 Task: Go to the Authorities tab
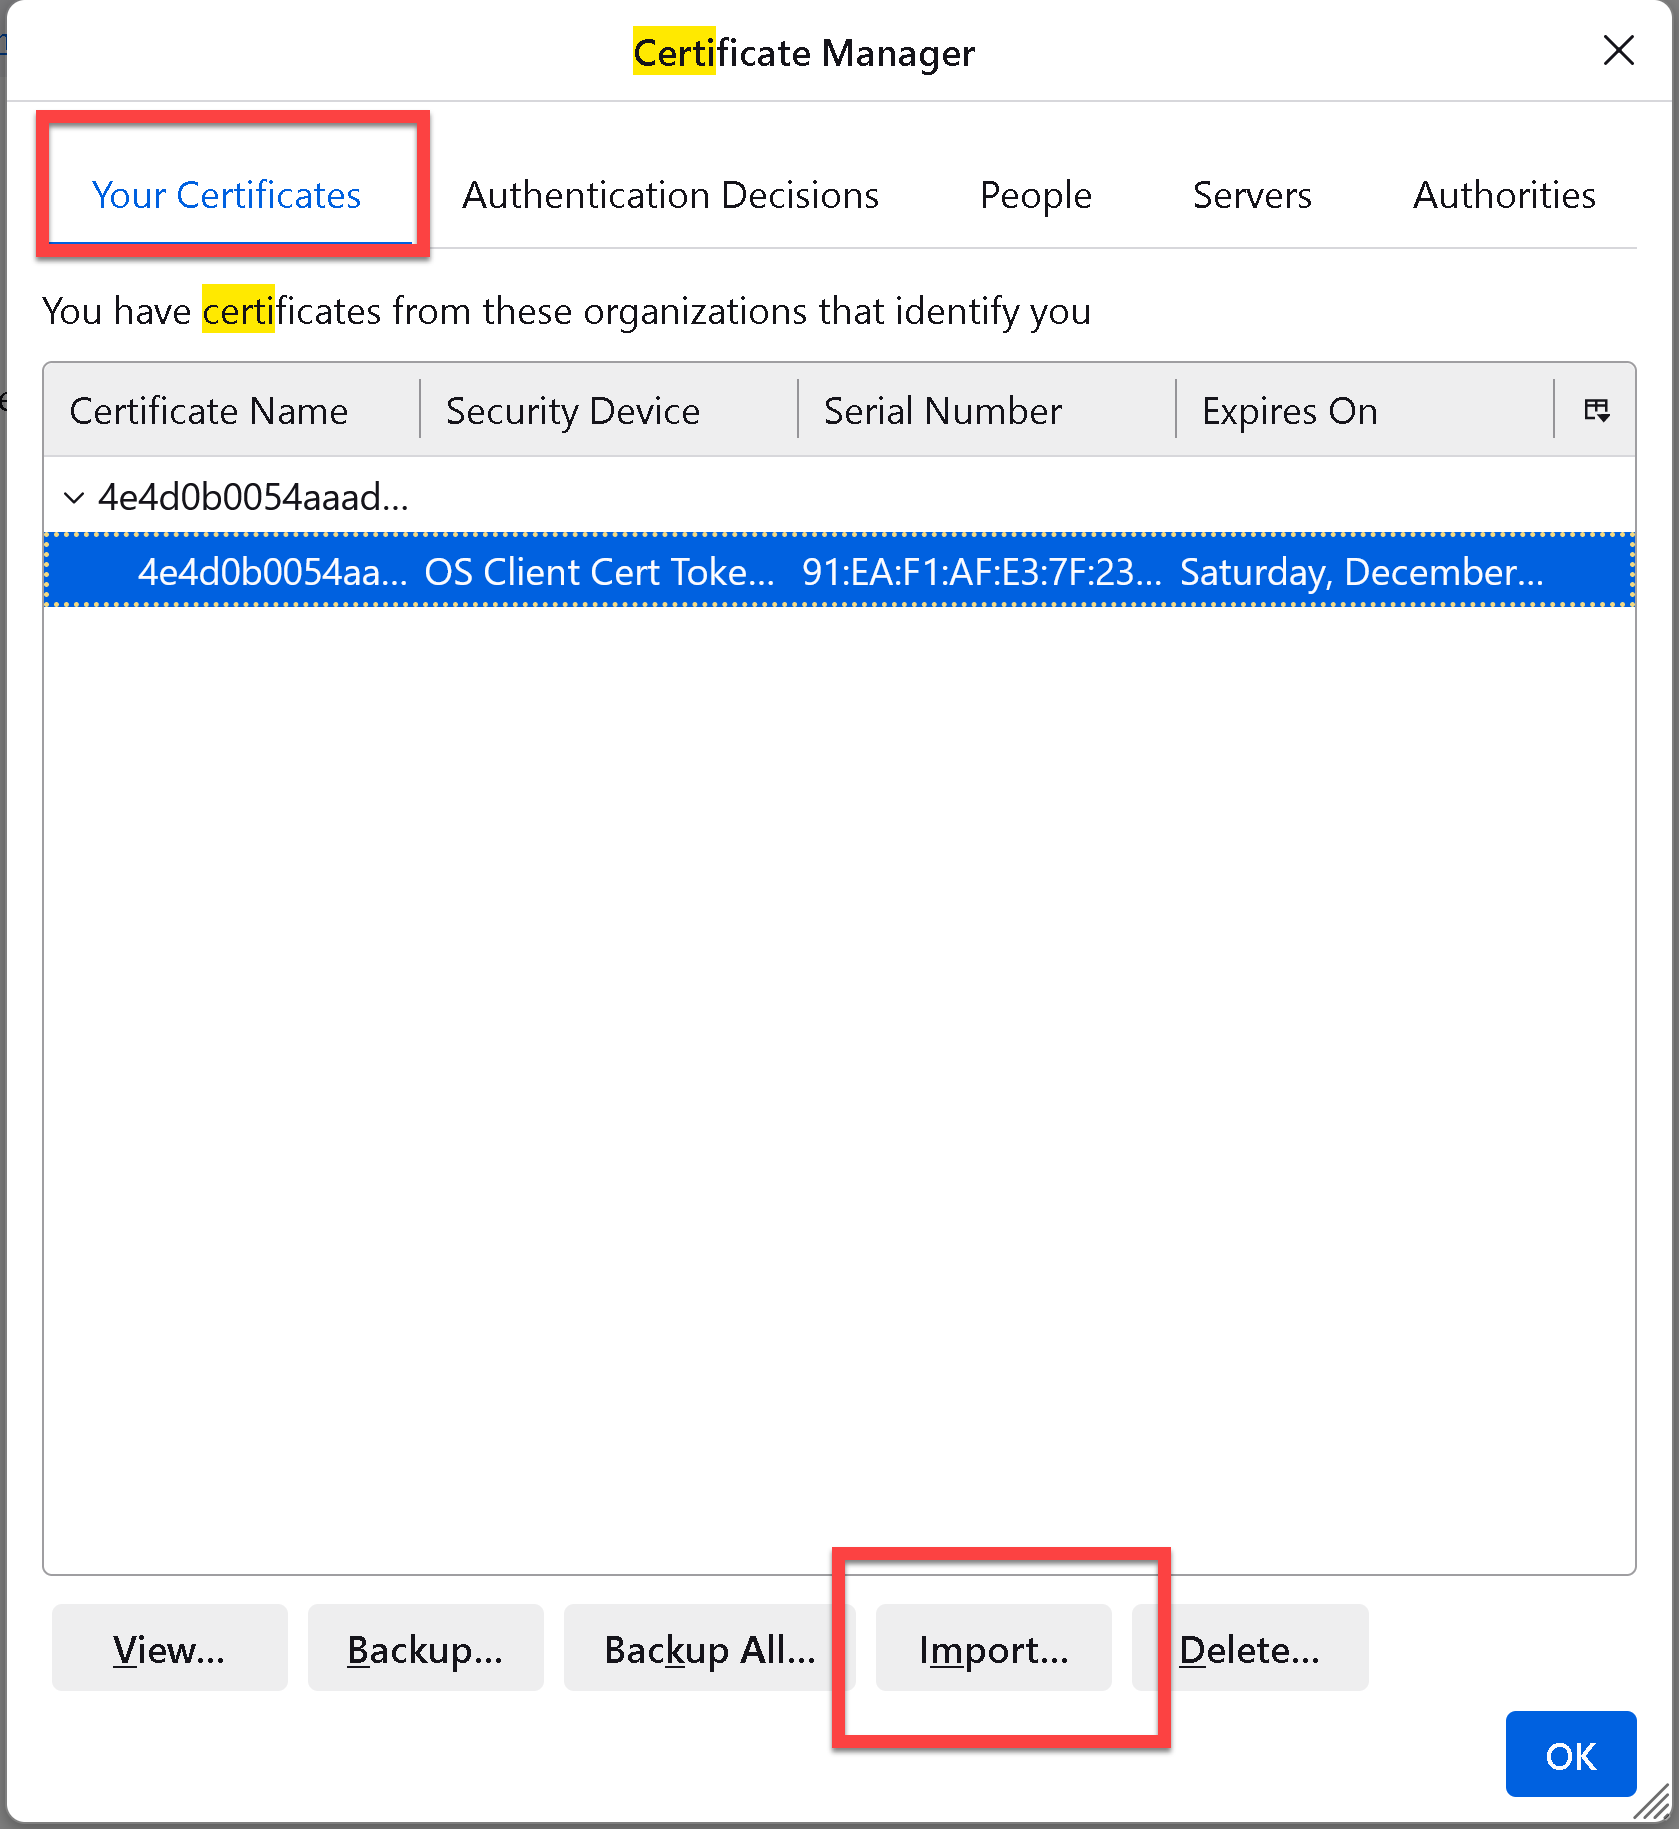1503,195
